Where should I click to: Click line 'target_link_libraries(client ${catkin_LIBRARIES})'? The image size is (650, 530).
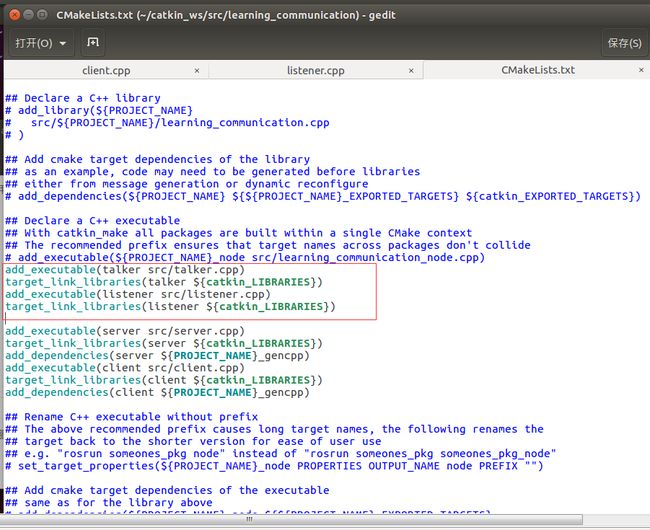pyautogui.click(x=164, y=380)
